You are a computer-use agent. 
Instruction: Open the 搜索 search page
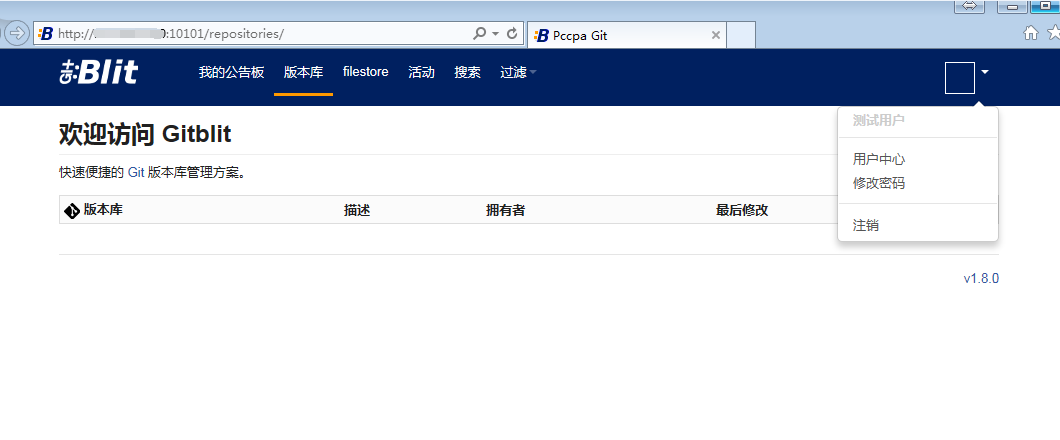click(467, 72)
